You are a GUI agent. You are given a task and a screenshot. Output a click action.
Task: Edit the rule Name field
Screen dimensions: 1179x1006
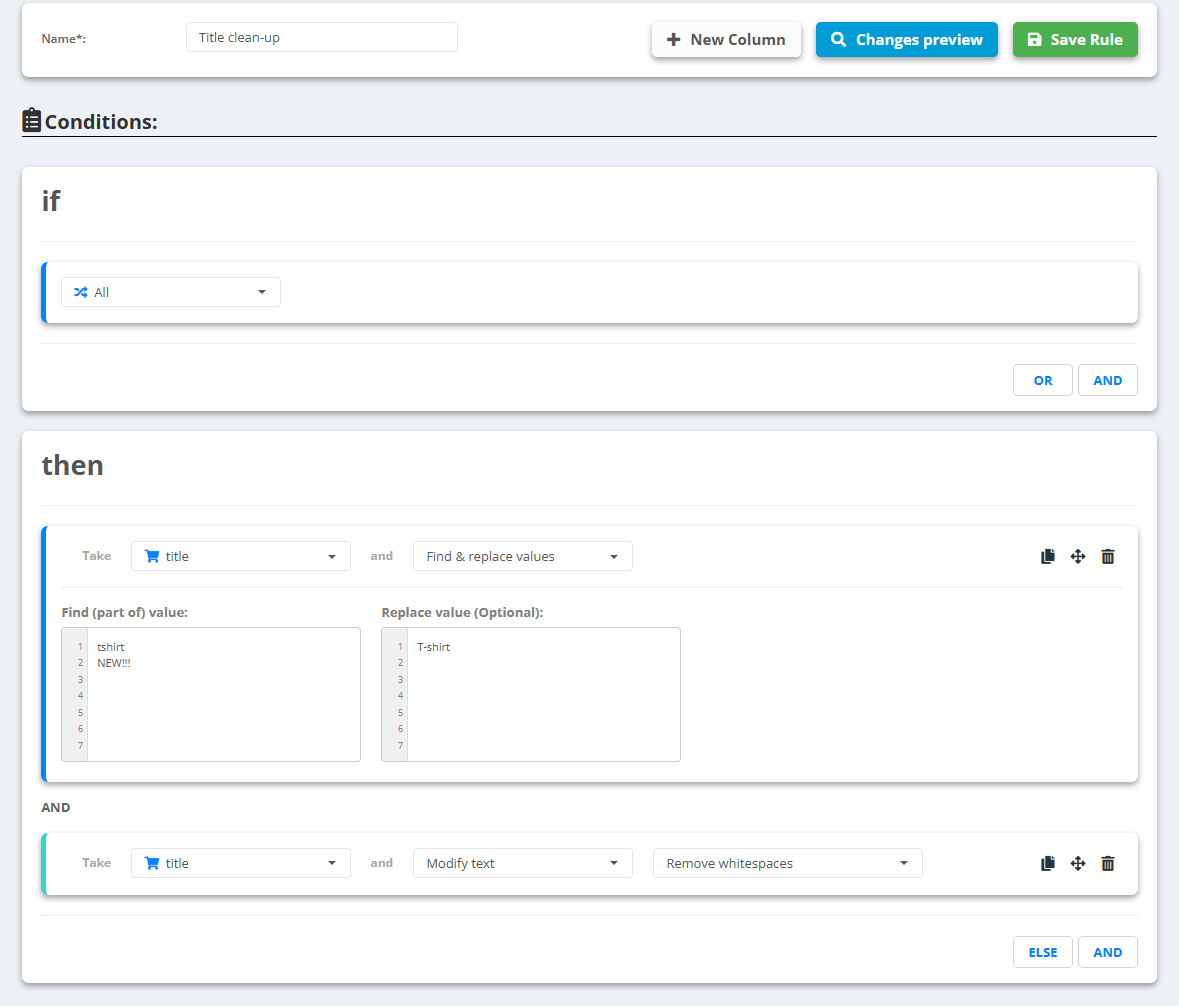[x=322, y=37]
